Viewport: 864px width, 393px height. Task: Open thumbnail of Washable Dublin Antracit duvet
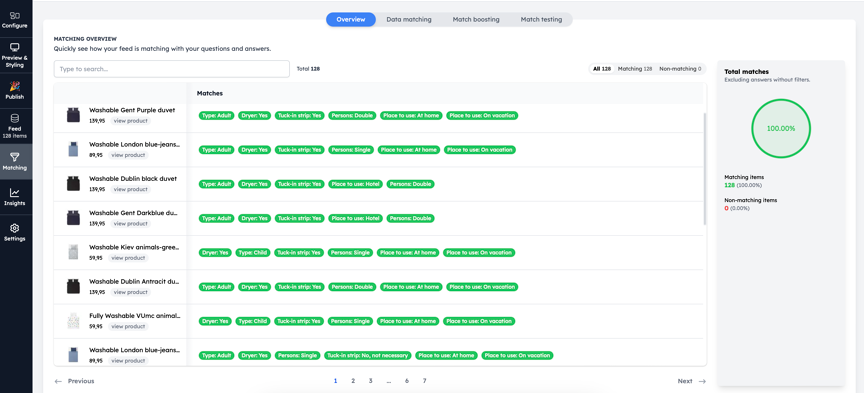coord(73,287)
